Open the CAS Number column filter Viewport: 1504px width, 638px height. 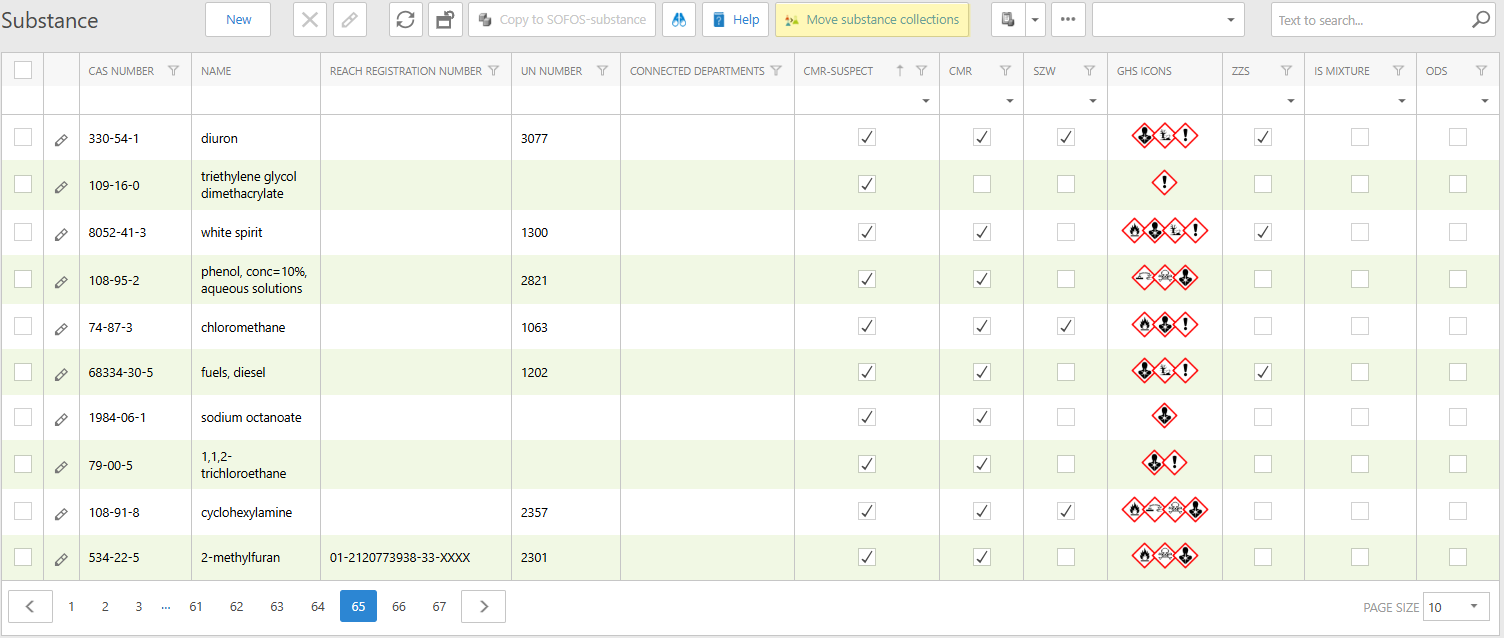(174, 71)
